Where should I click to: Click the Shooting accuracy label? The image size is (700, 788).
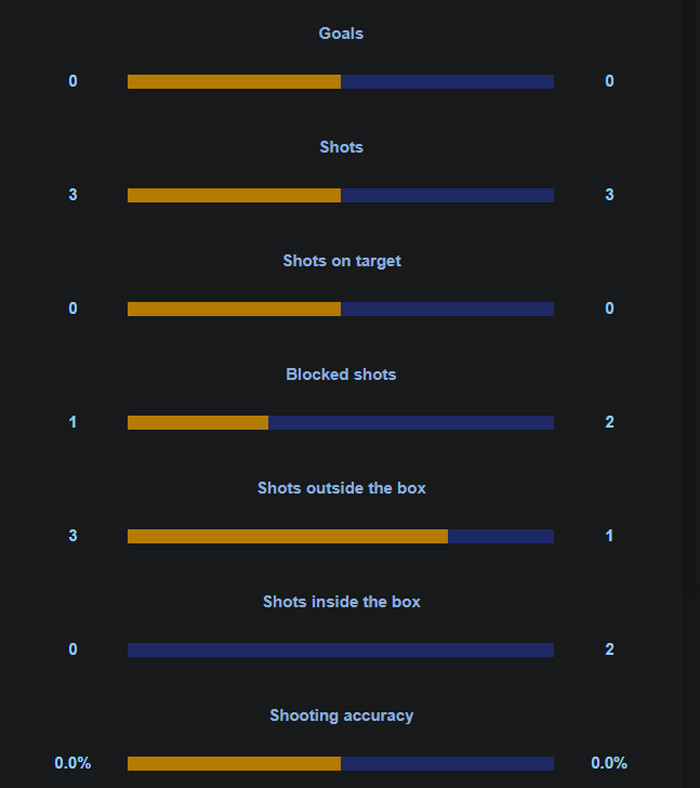[341, 715]
